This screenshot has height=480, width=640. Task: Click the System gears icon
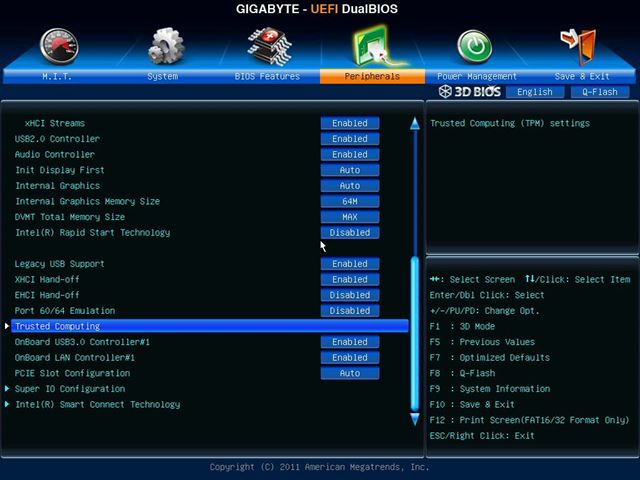(x=165, y=45)
